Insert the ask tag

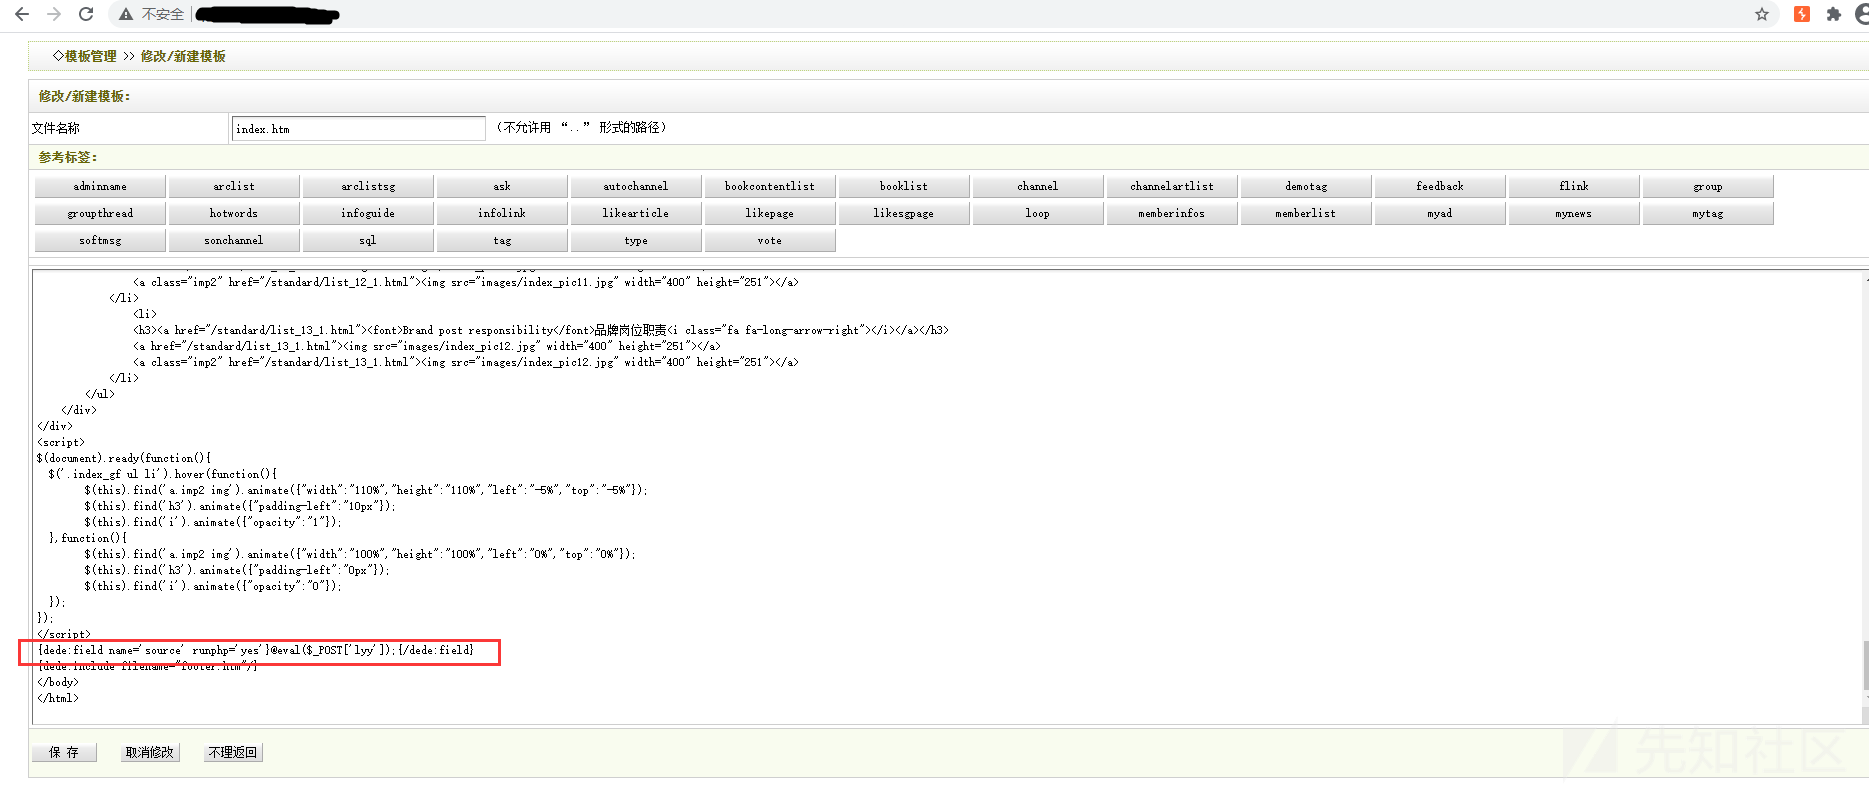pos(502,186)
